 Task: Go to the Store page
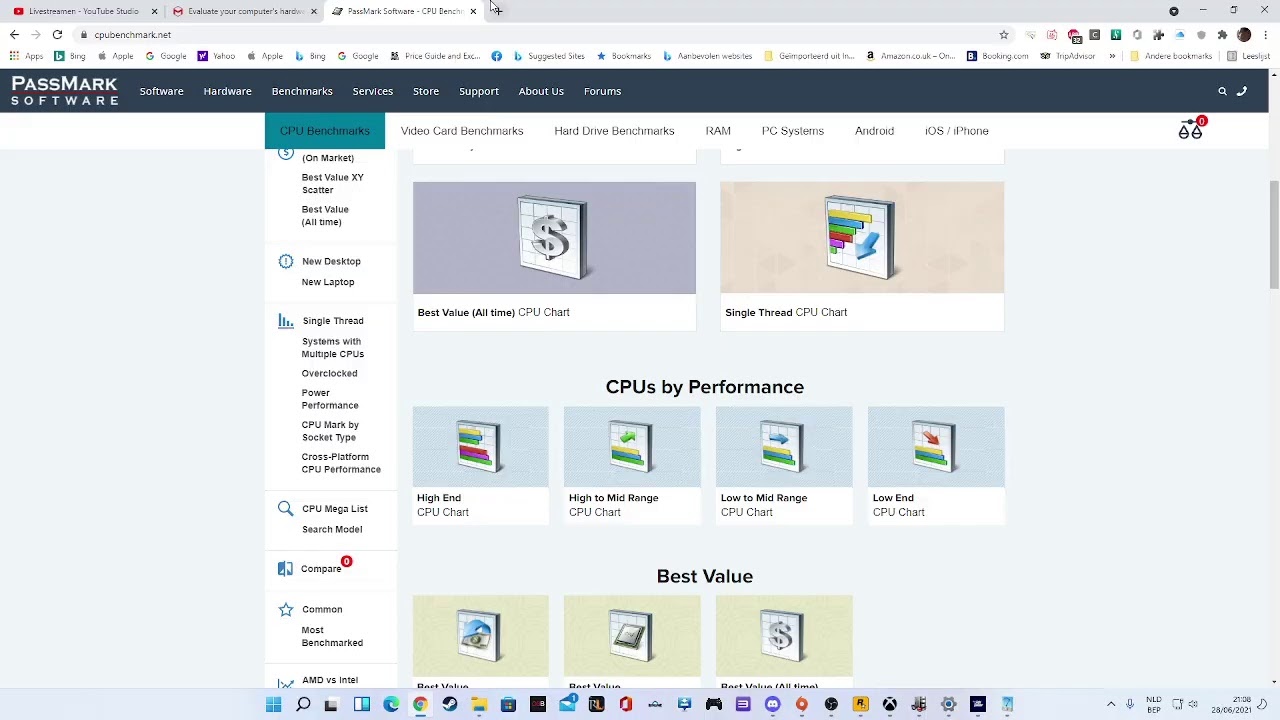[x=426, y=91]
